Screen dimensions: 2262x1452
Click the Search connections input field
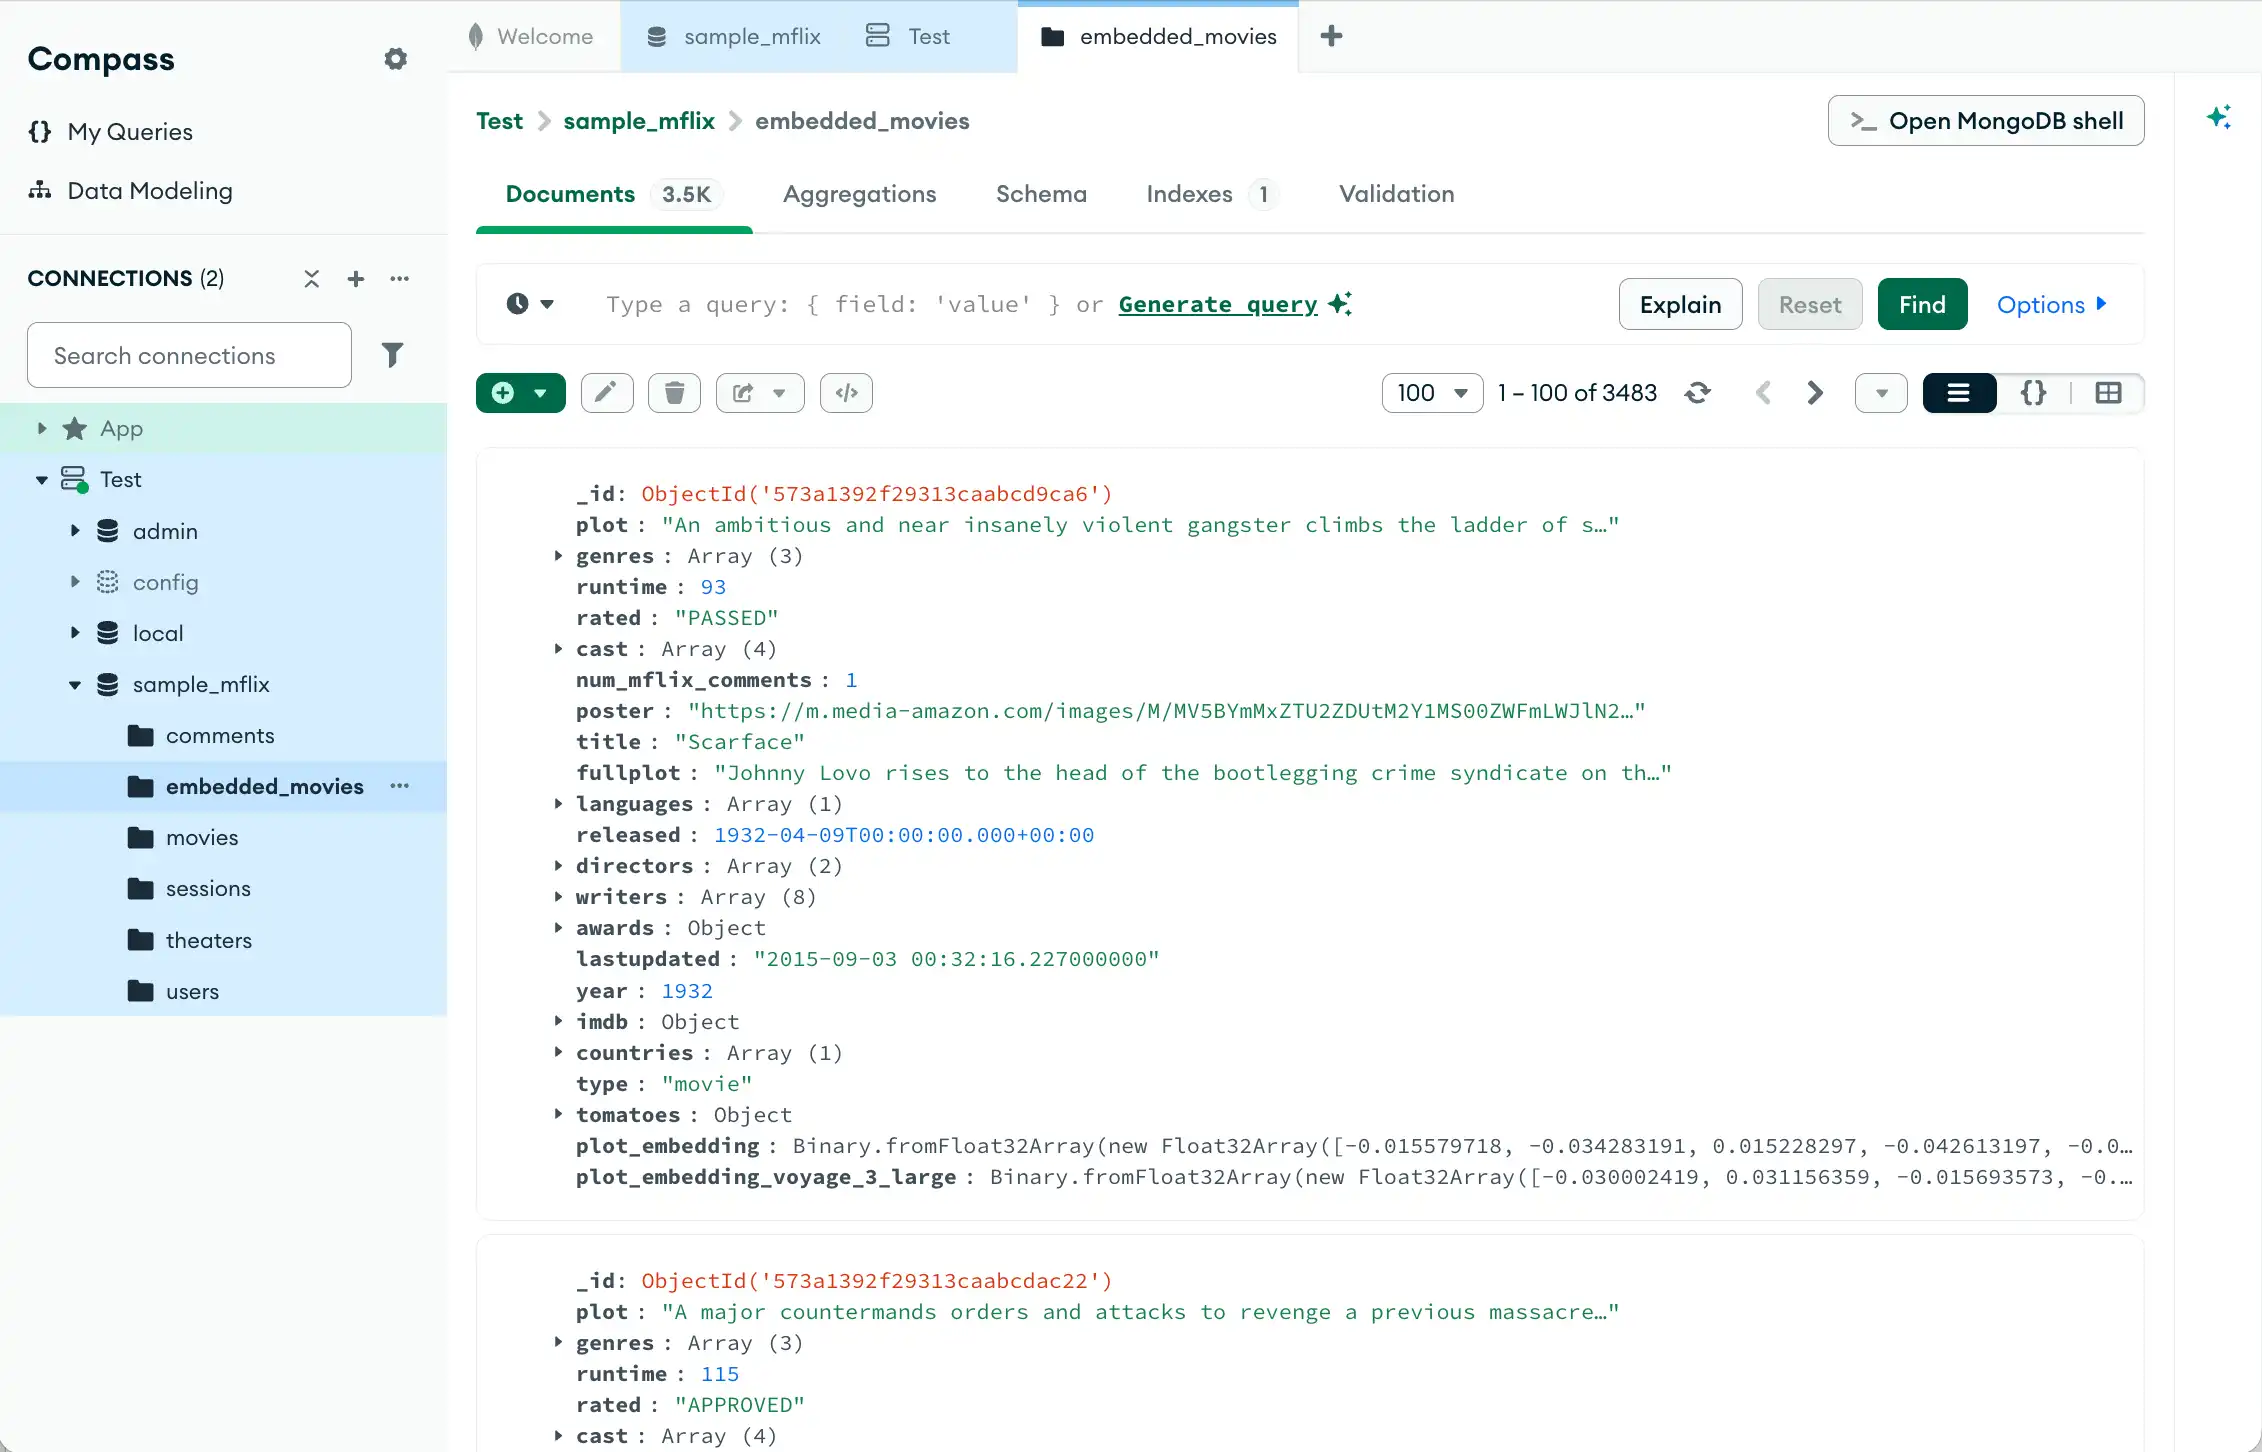pos(189,355)
